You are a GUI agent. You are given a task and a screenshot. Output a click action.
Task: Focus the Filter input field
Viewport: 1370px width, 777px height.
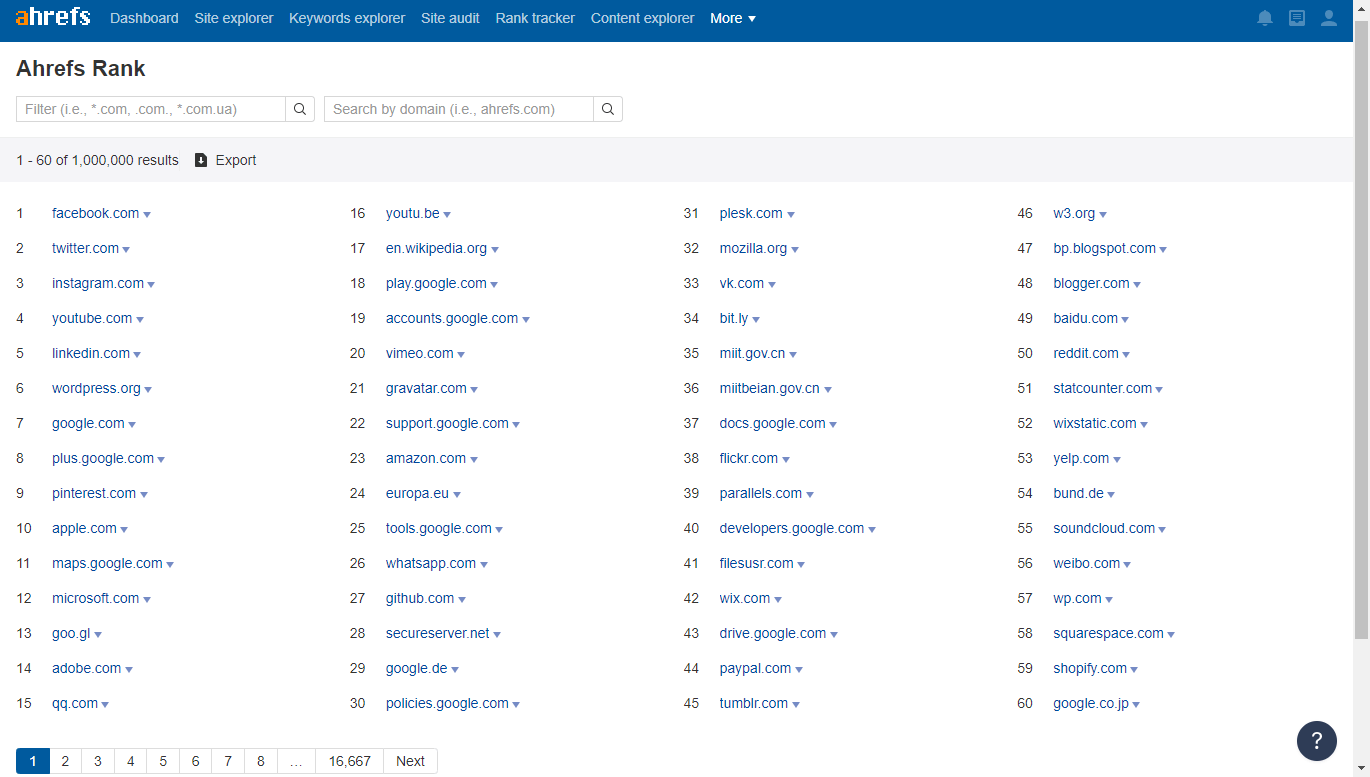(151, 109)
